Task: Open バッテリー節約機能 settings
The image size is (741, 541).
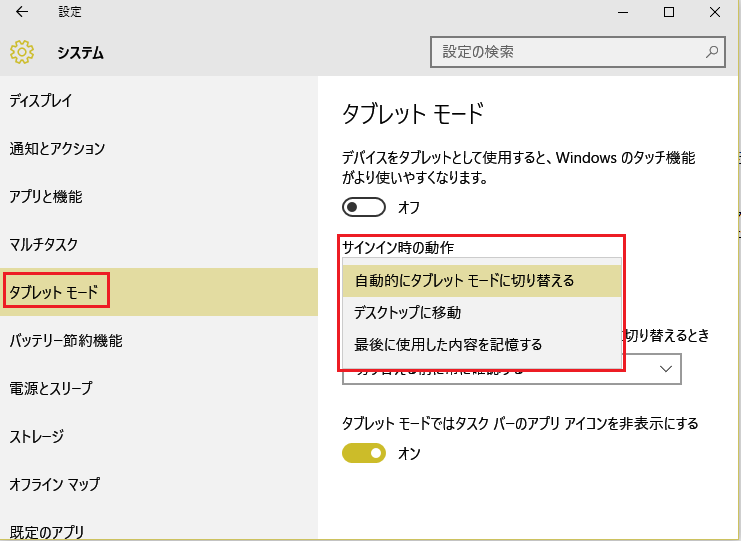Action: tap(66, 340)
